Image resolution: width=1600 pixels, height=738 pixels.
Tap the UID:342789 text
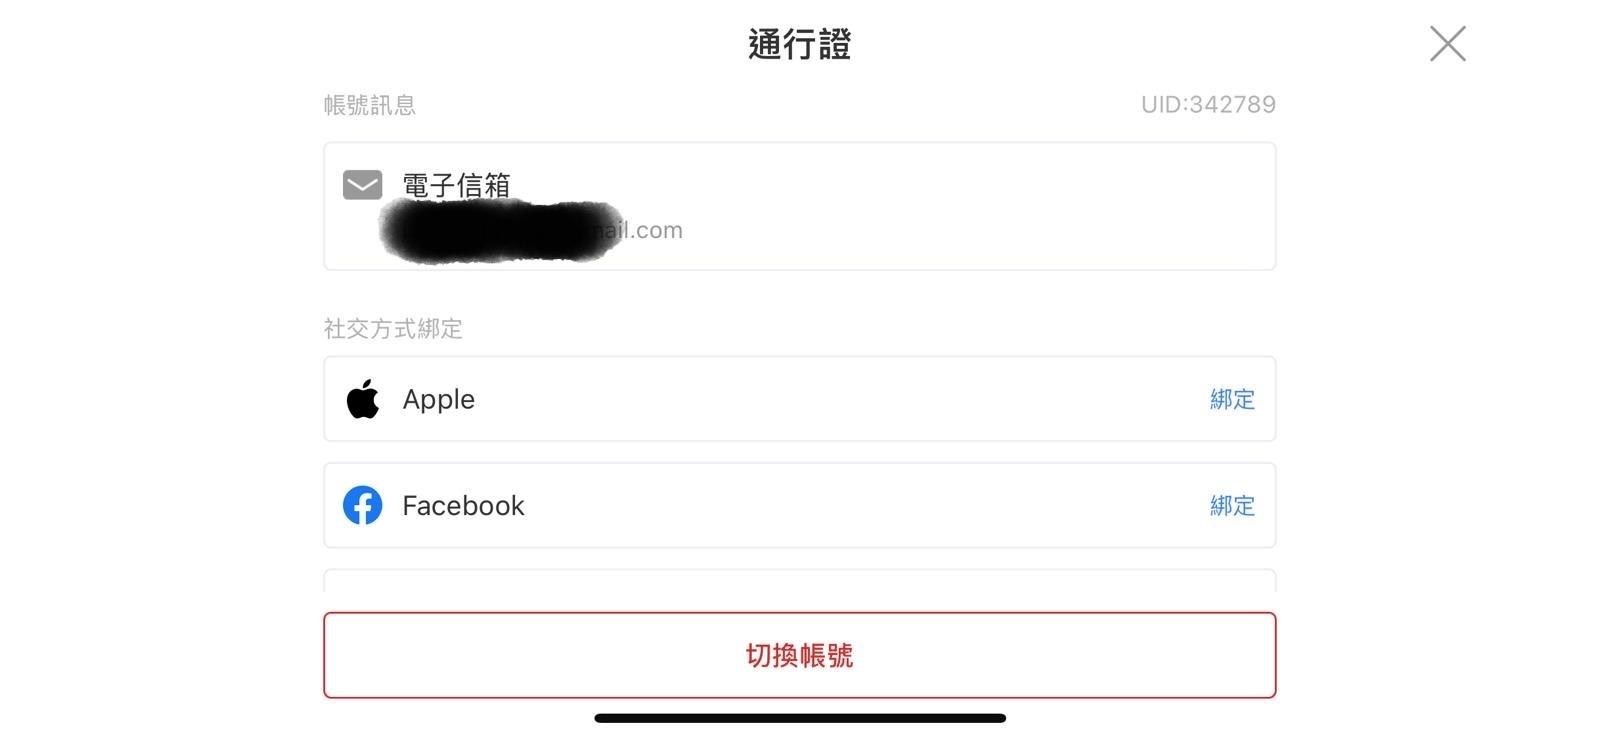(1208, 104)
